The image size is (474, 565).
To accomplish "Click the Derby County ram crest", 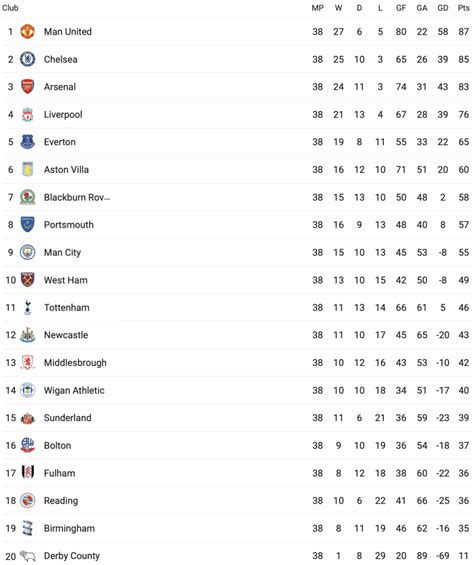I will click(x=27, y=556).
